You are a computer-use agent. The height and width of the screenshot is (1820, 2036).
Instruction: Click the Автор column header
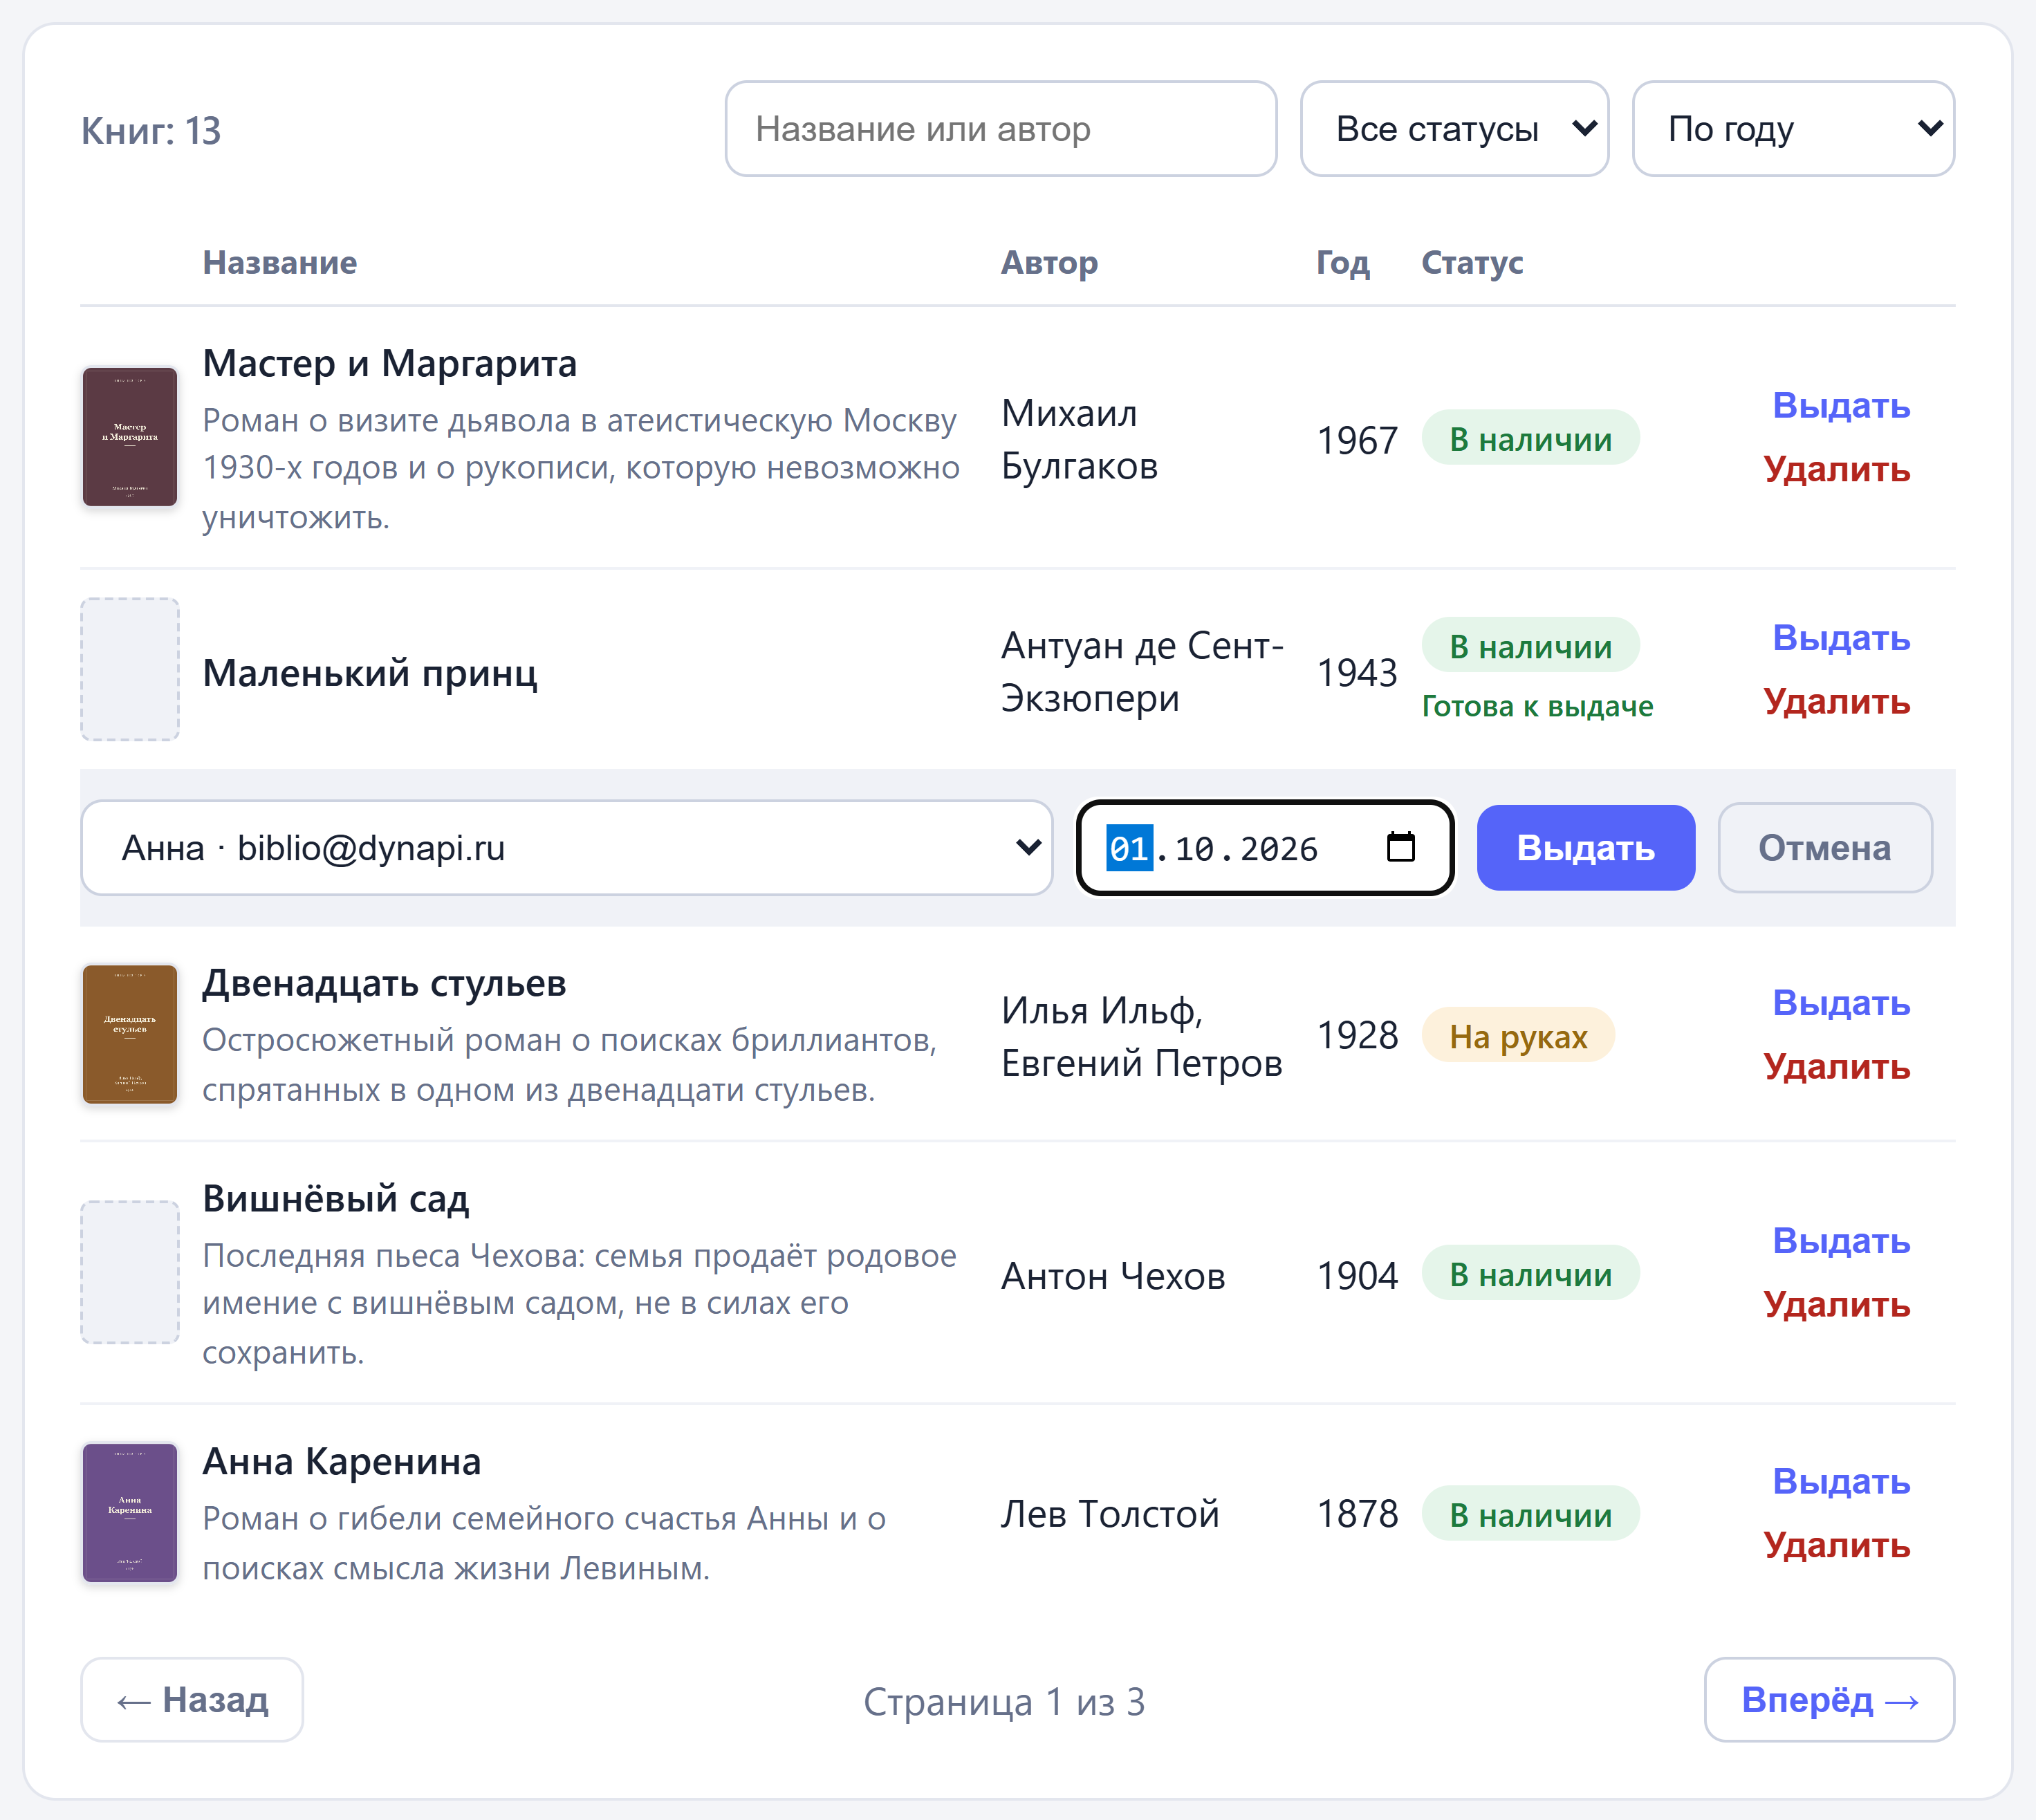[1049, 262]
